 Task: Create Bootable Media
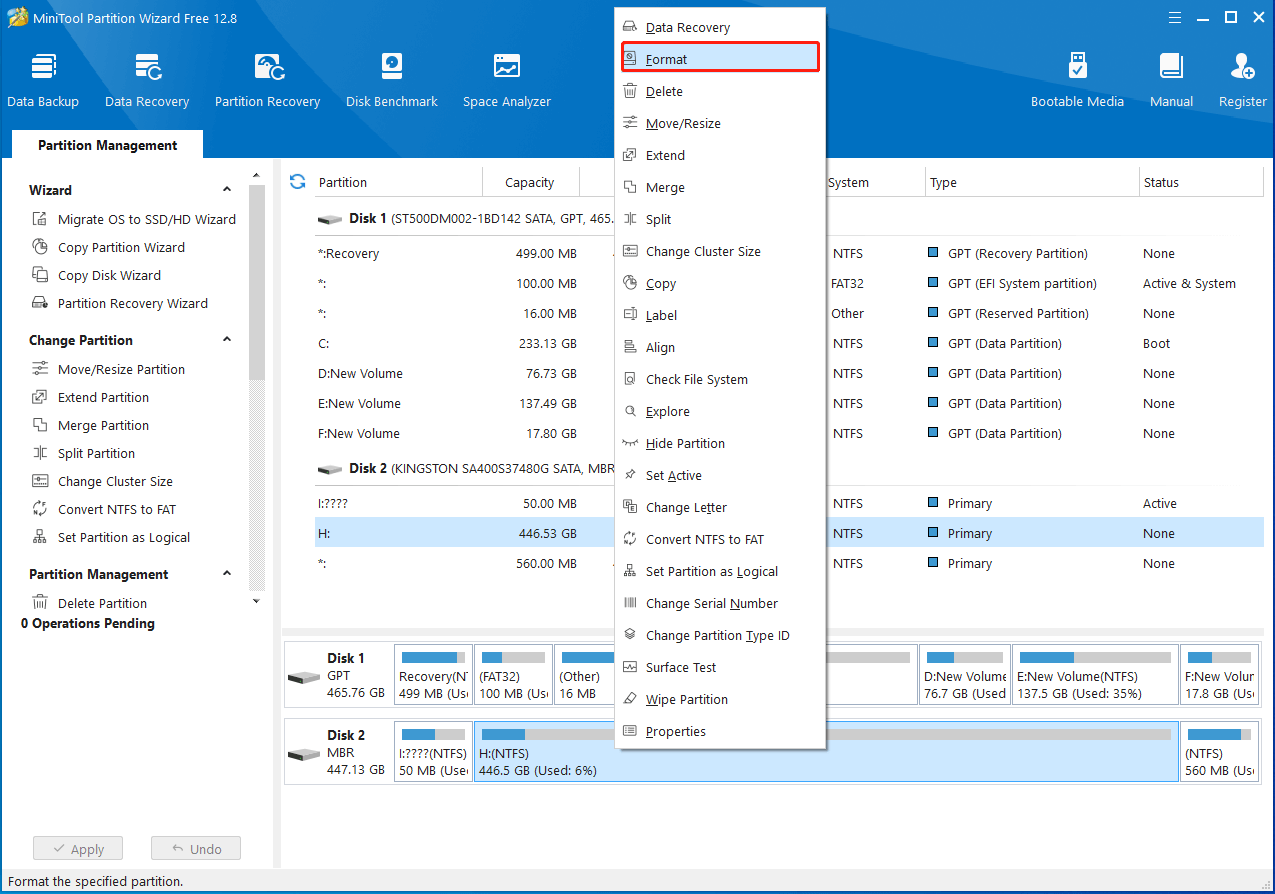click(x=1077, y=81)
